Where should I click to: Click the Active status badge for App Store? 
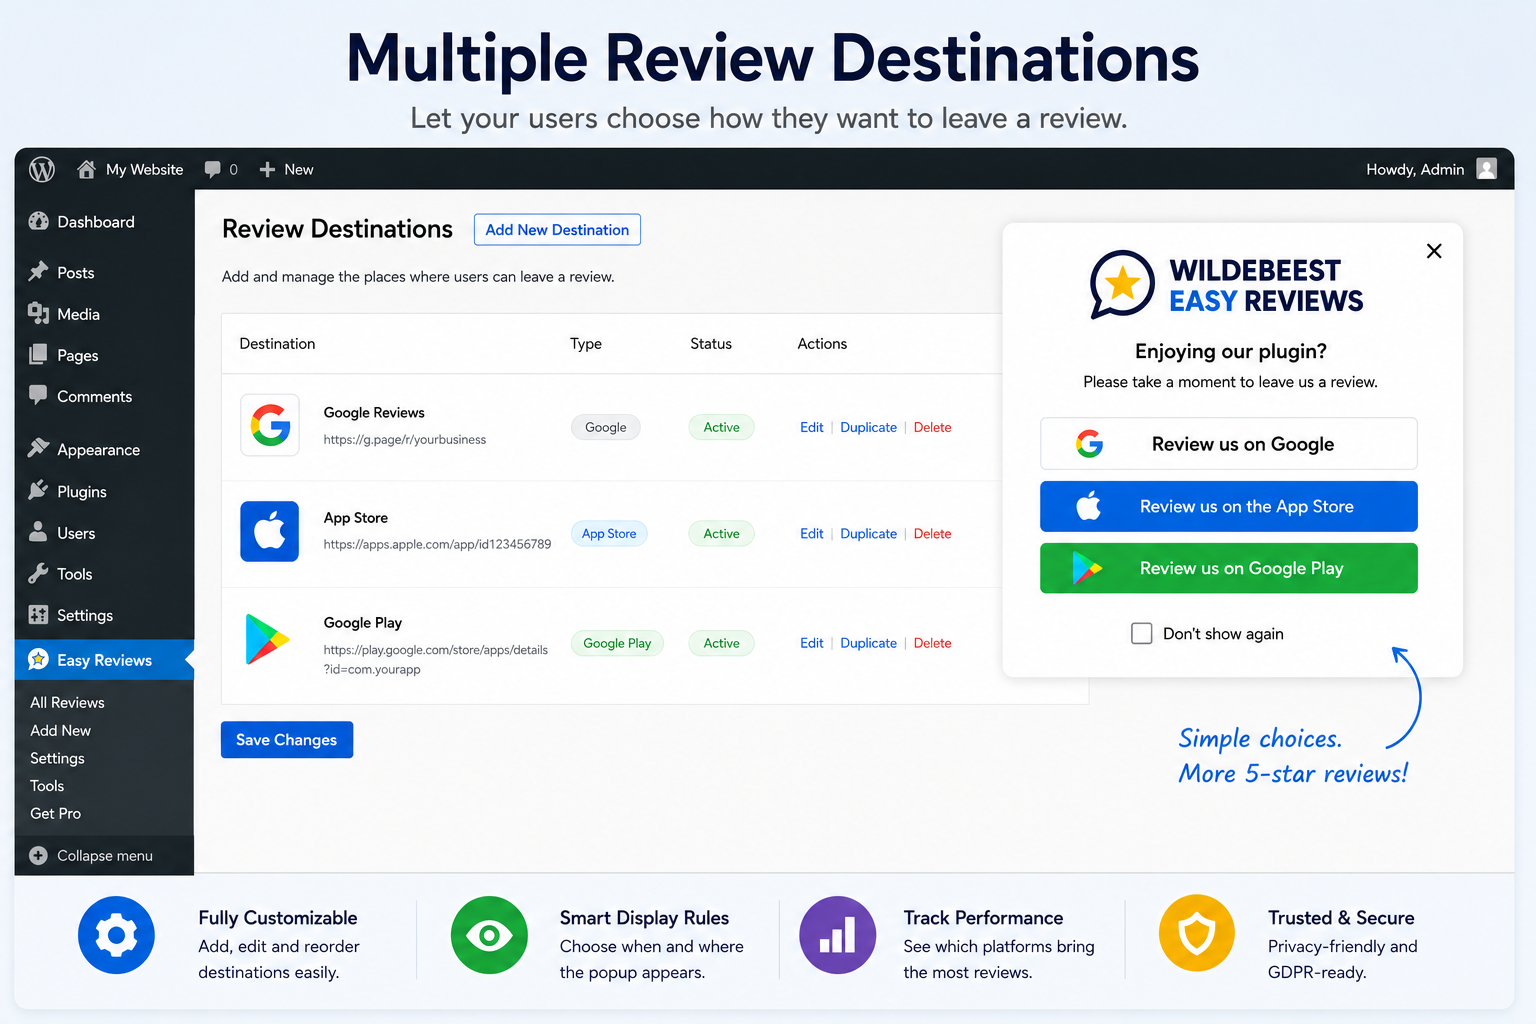pyautogui.click(x=721, y=534)
